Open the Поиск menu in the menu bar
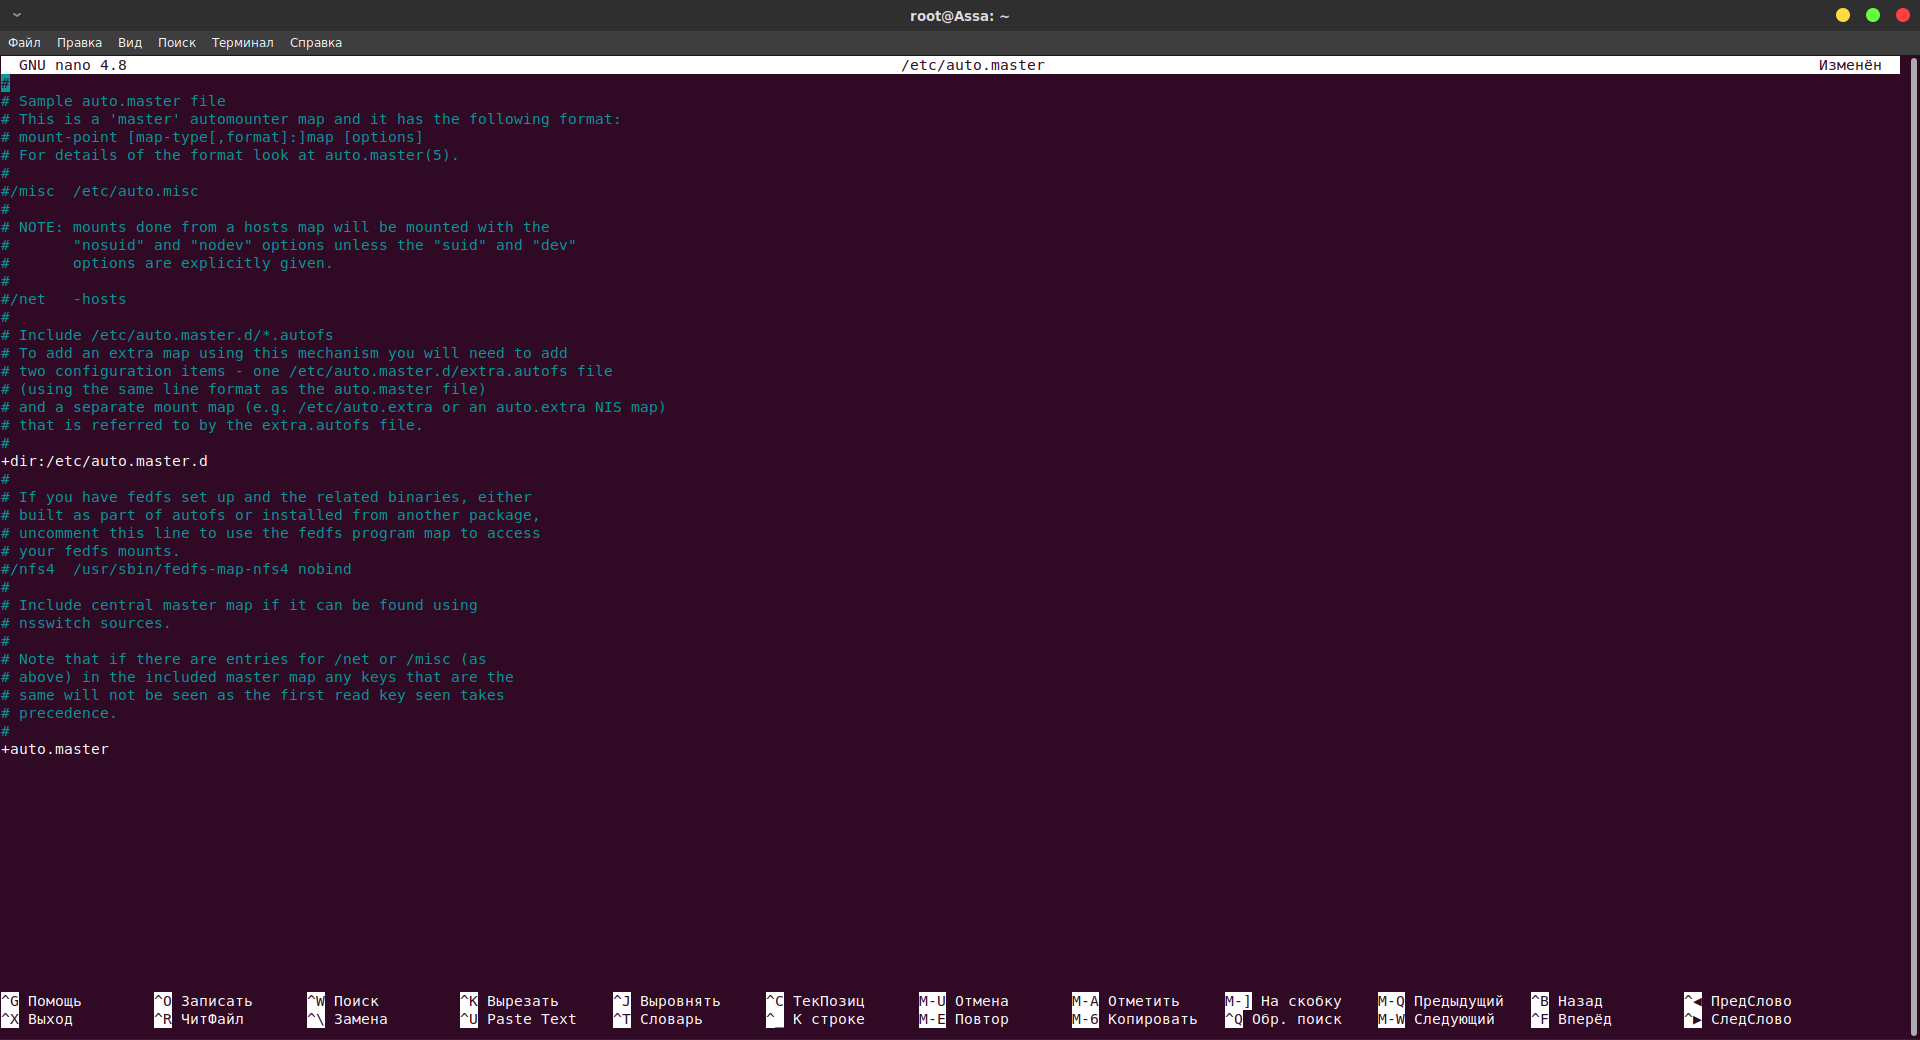Viewport: 1920px width, 1040px height. pyautogui.click(x=177, y=42)
